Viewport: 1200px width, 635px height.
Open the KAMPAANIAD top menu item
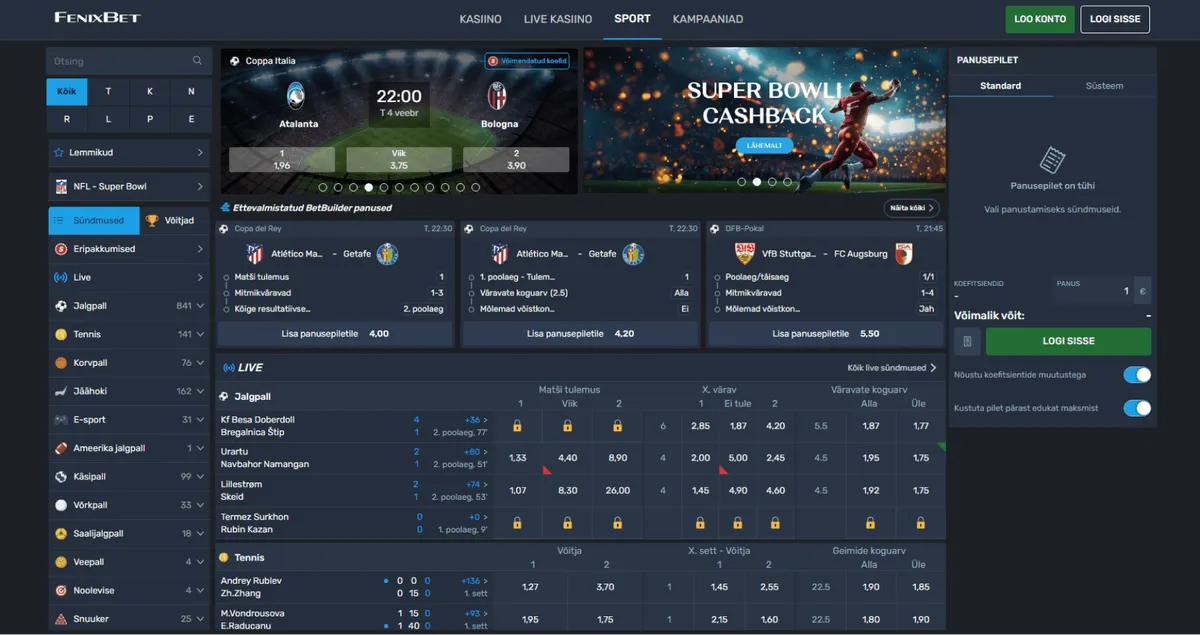[708, 19]
